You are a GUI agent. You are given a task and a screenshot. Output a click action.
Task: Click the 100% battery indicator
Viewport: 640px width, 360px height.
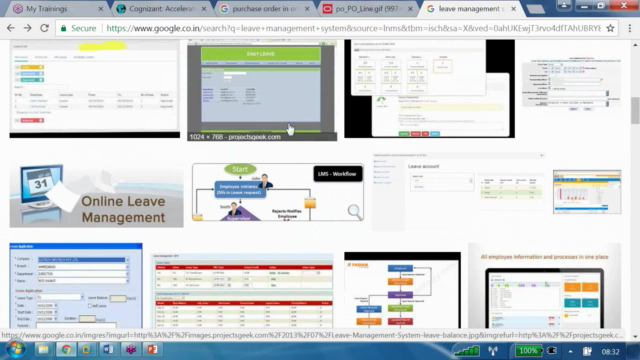click(528, 351)
